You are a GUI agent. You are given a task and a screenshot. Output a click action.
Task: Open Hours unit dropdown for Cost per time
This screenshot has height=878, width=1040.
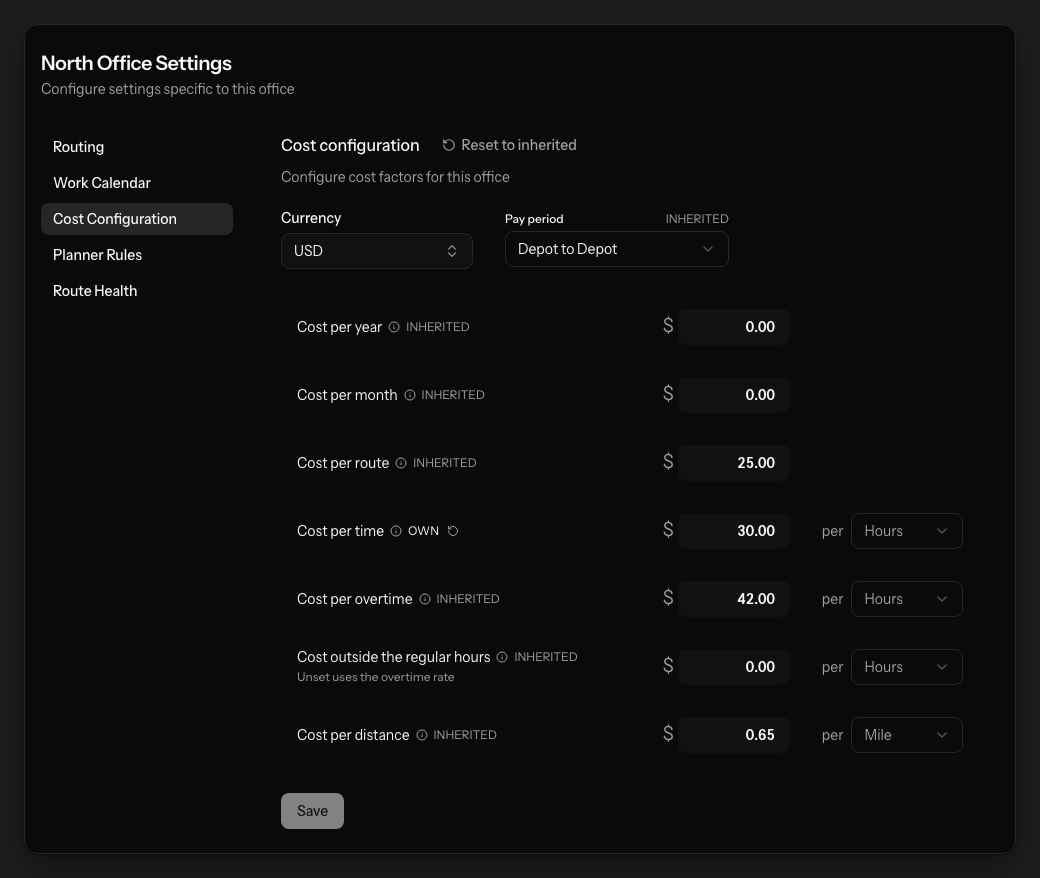point(907,531)
